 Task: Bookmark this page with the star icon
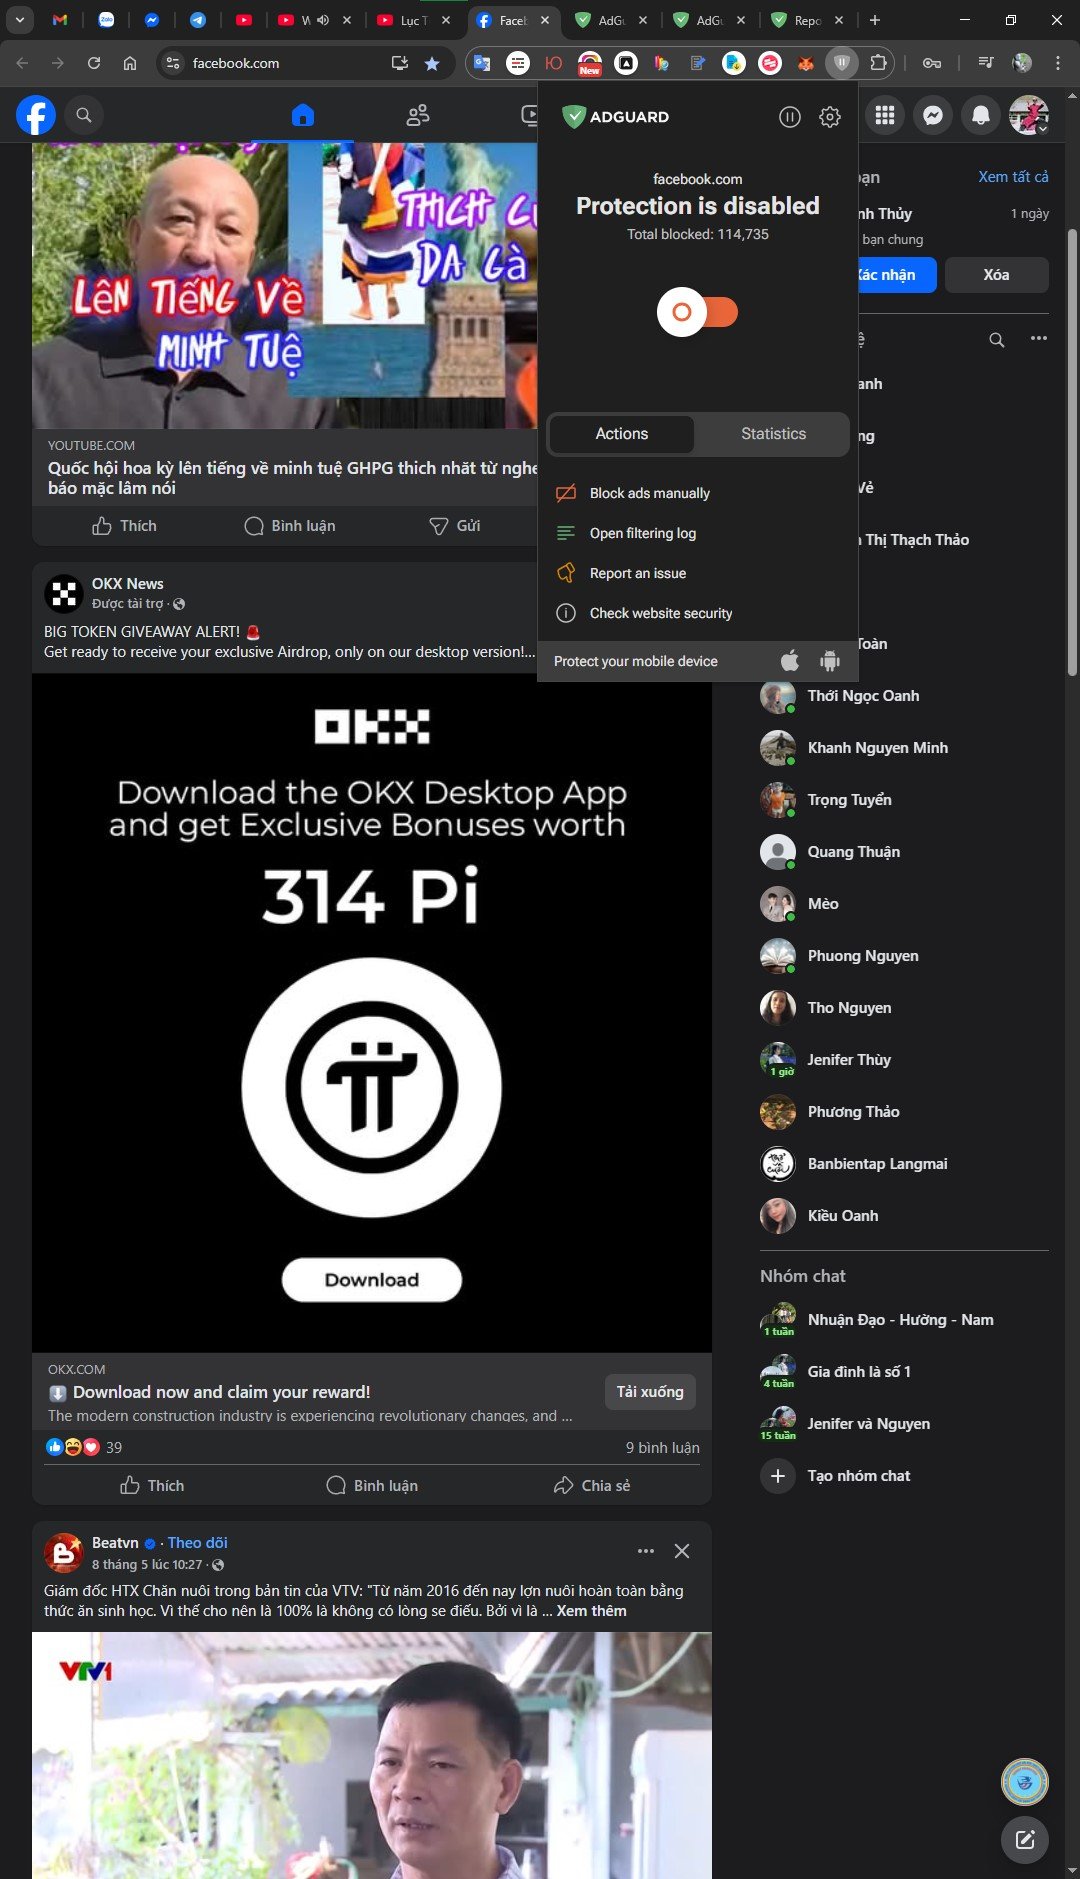pos(432,63)
